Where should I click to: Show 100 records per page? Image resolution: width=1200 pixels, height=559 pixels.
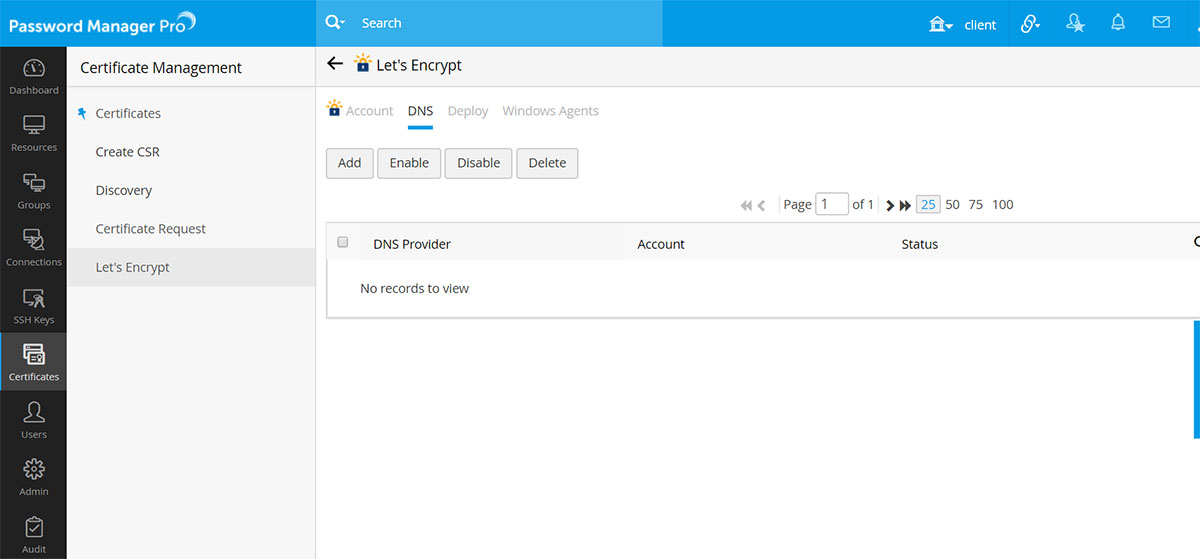pyautogui.click(x=1003, y=204)
